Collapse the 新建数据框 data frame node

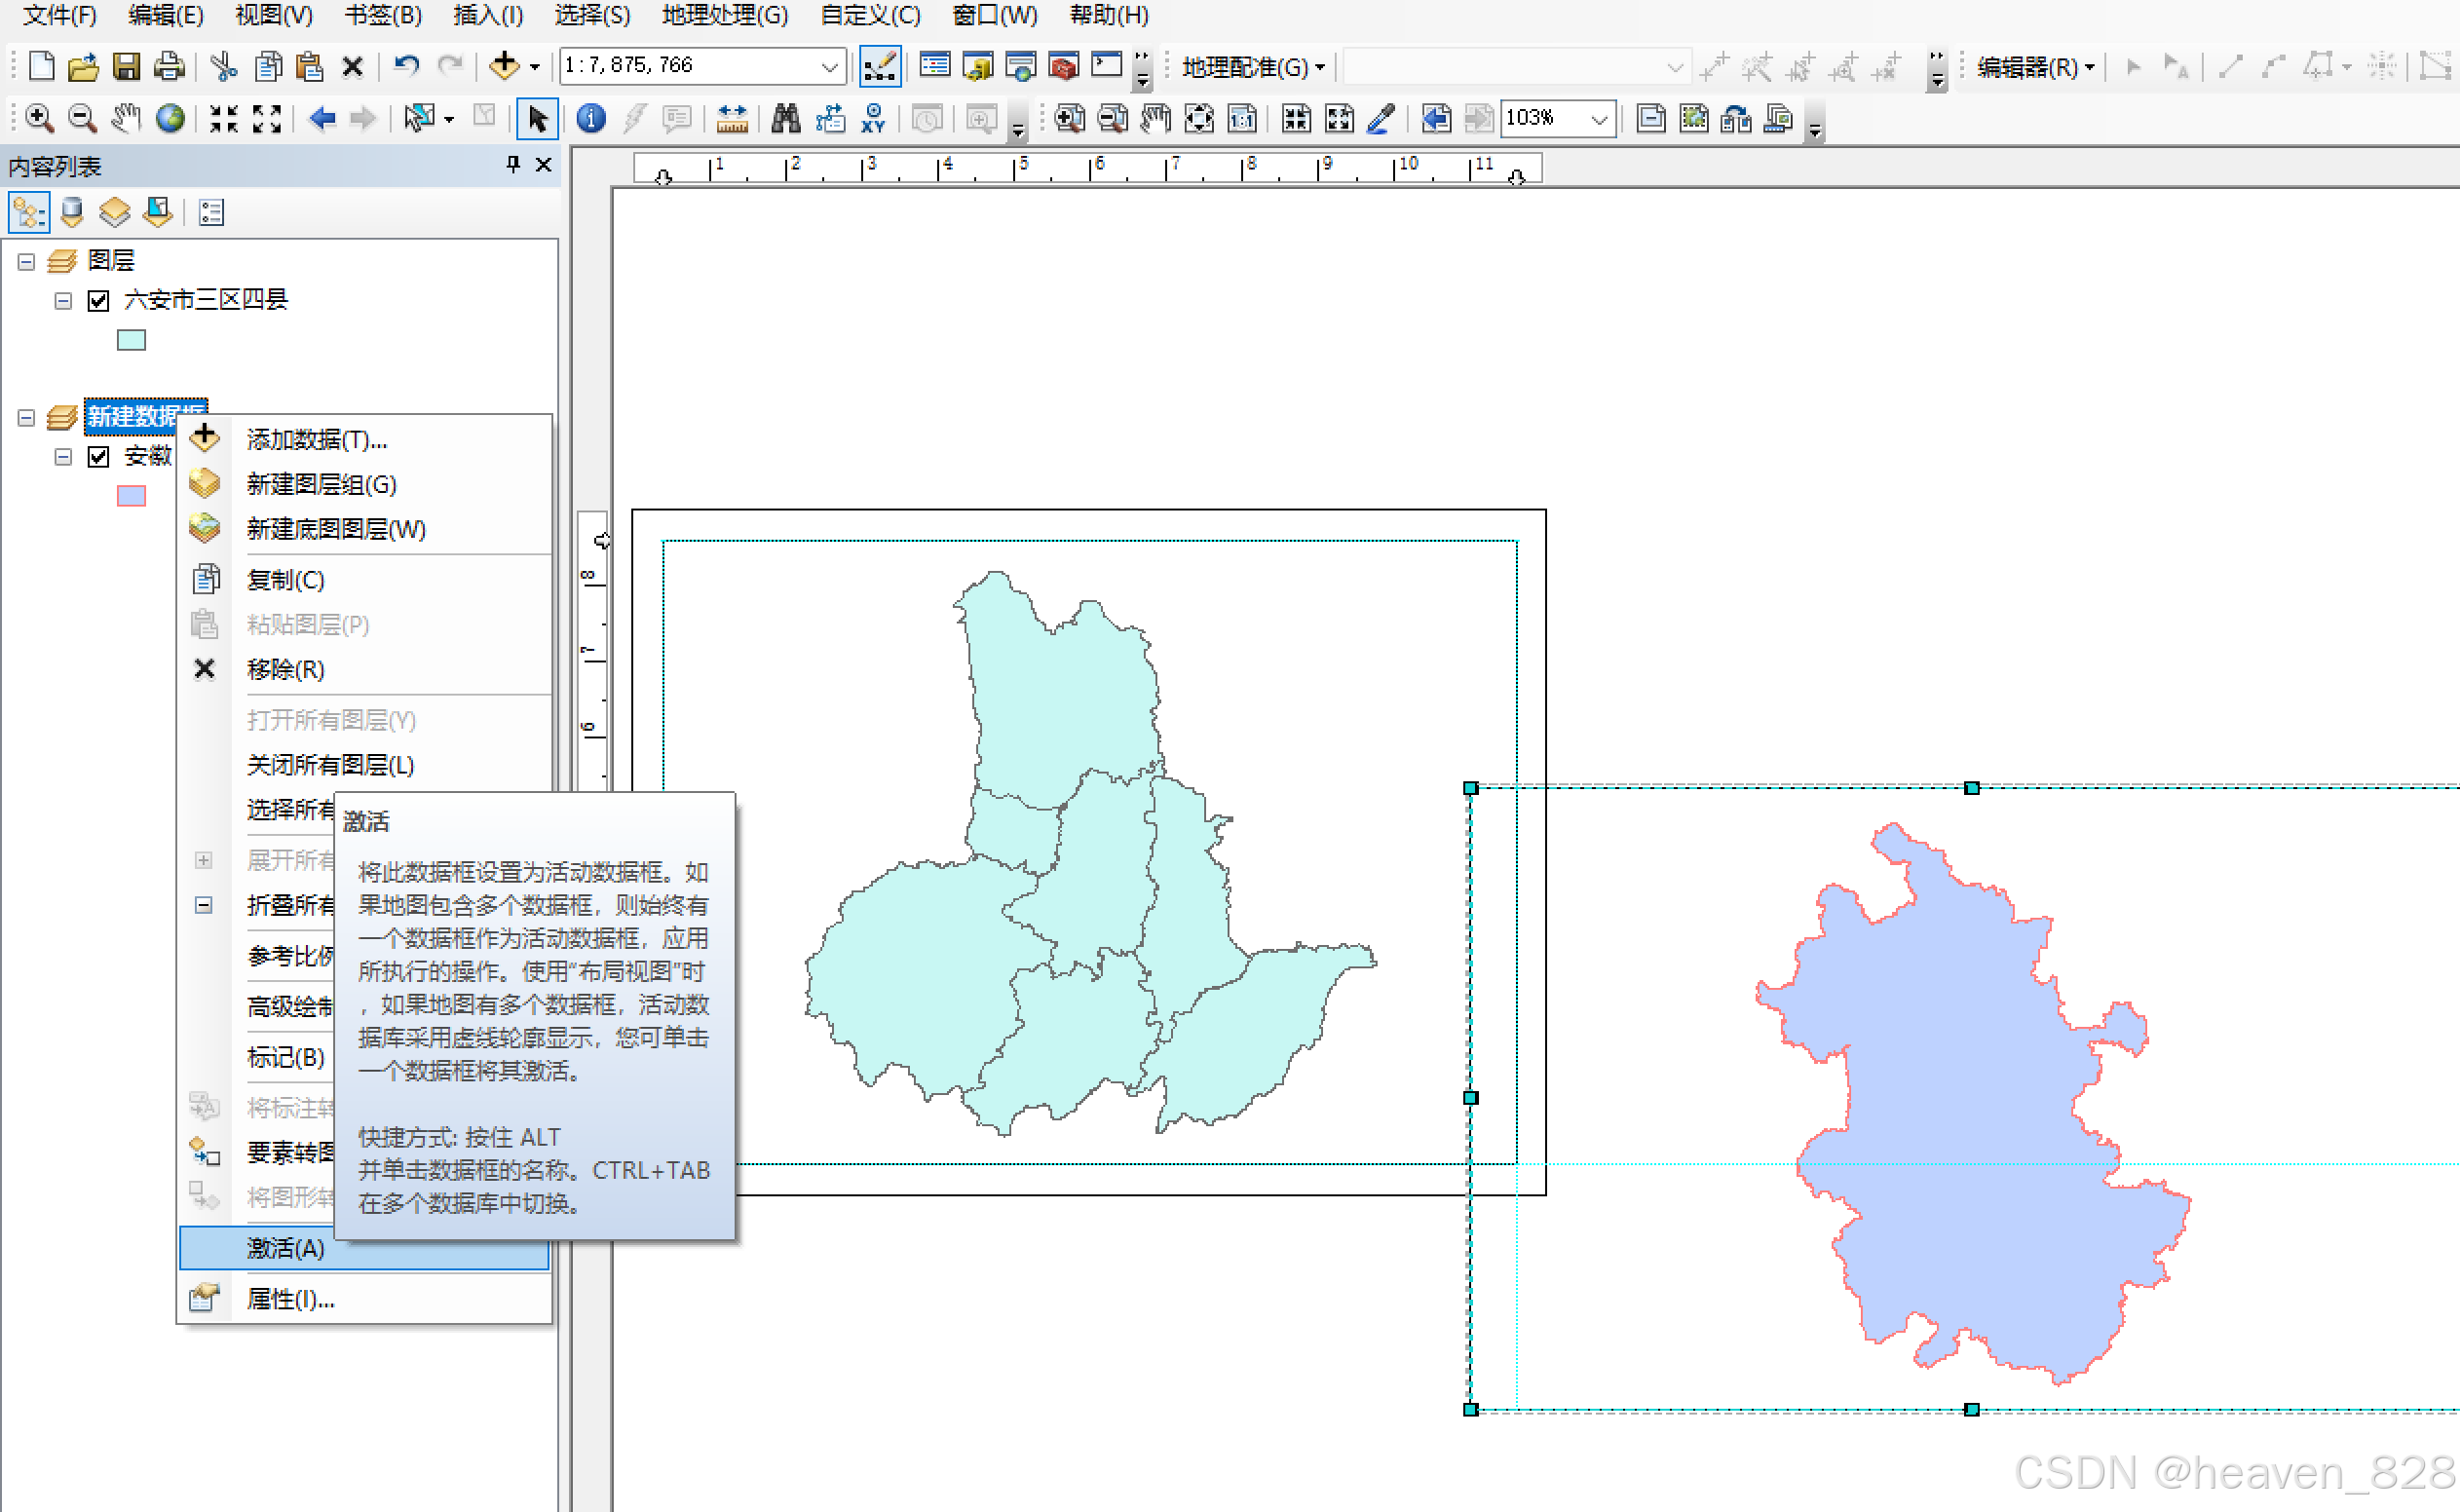[27, 418]
